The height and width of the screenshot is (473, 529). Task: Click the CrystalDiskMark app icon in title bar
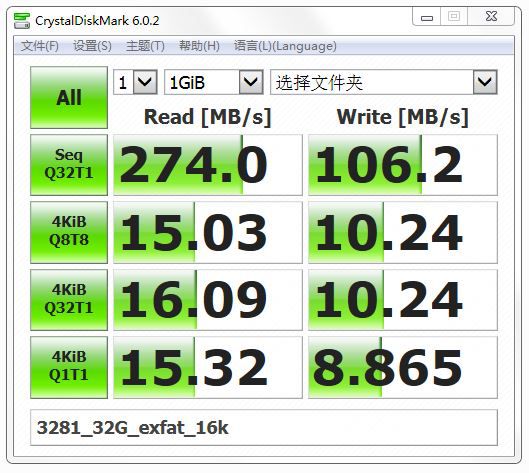pos(22,20)
